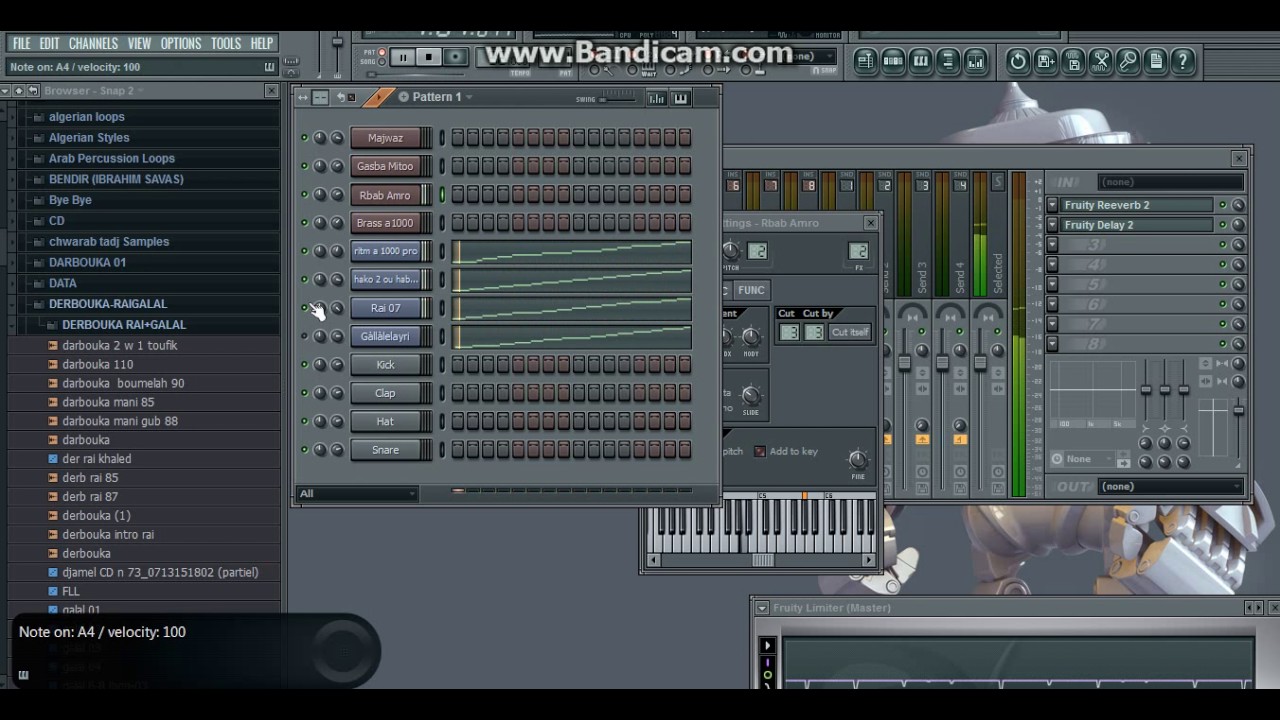Screen dimensions: 1280x720
Task: Open the Fruity Reeverb 2 slot menu arrow
Action: [1052, 205]
